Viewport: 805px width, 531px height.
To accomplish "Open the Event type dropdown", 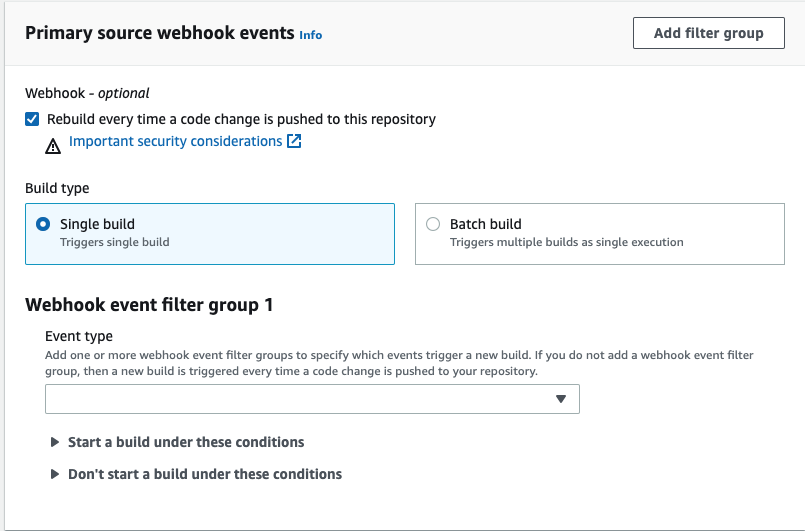I will pyautogui.click(x=312, y=399).
